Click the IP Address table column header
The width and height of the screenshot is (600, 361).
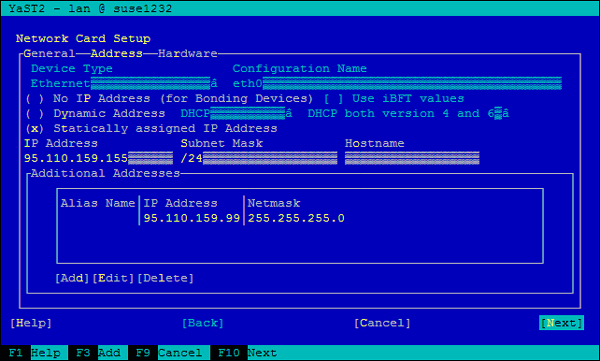[x=180, y=203]
